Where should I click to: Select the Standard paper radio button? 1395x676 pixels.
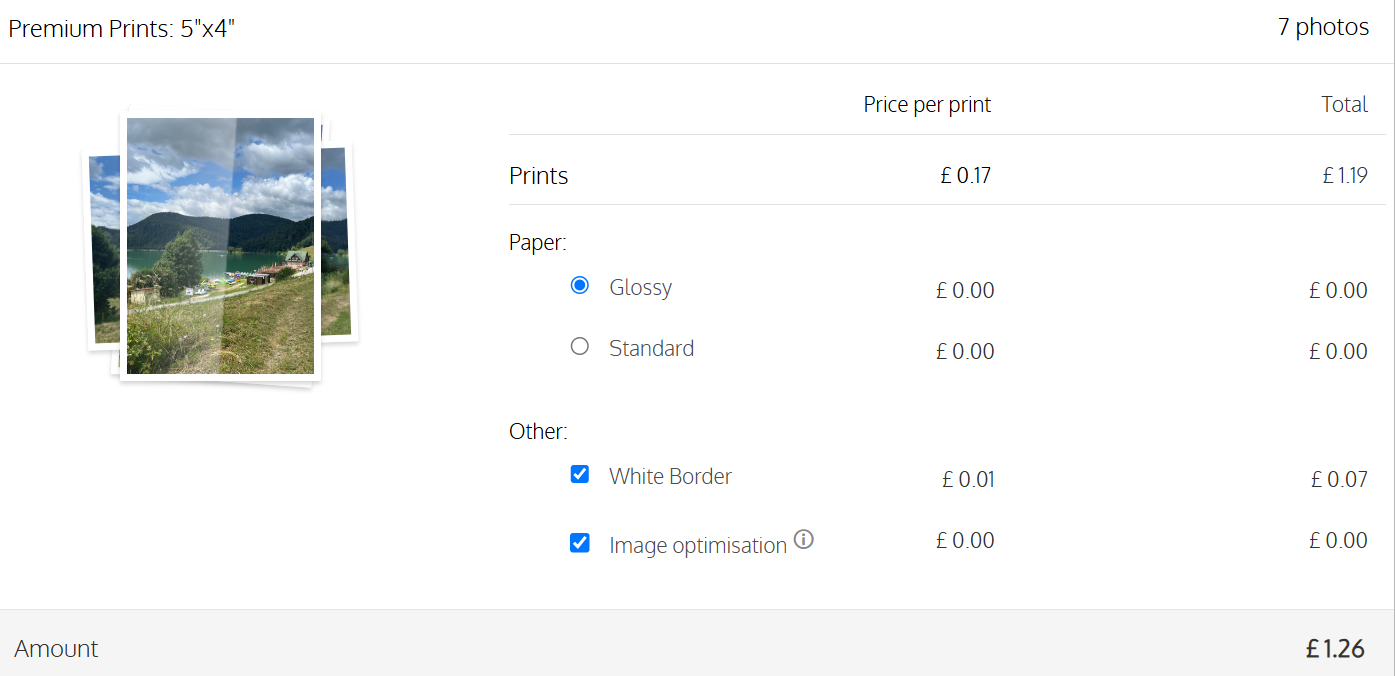(580, 347)
